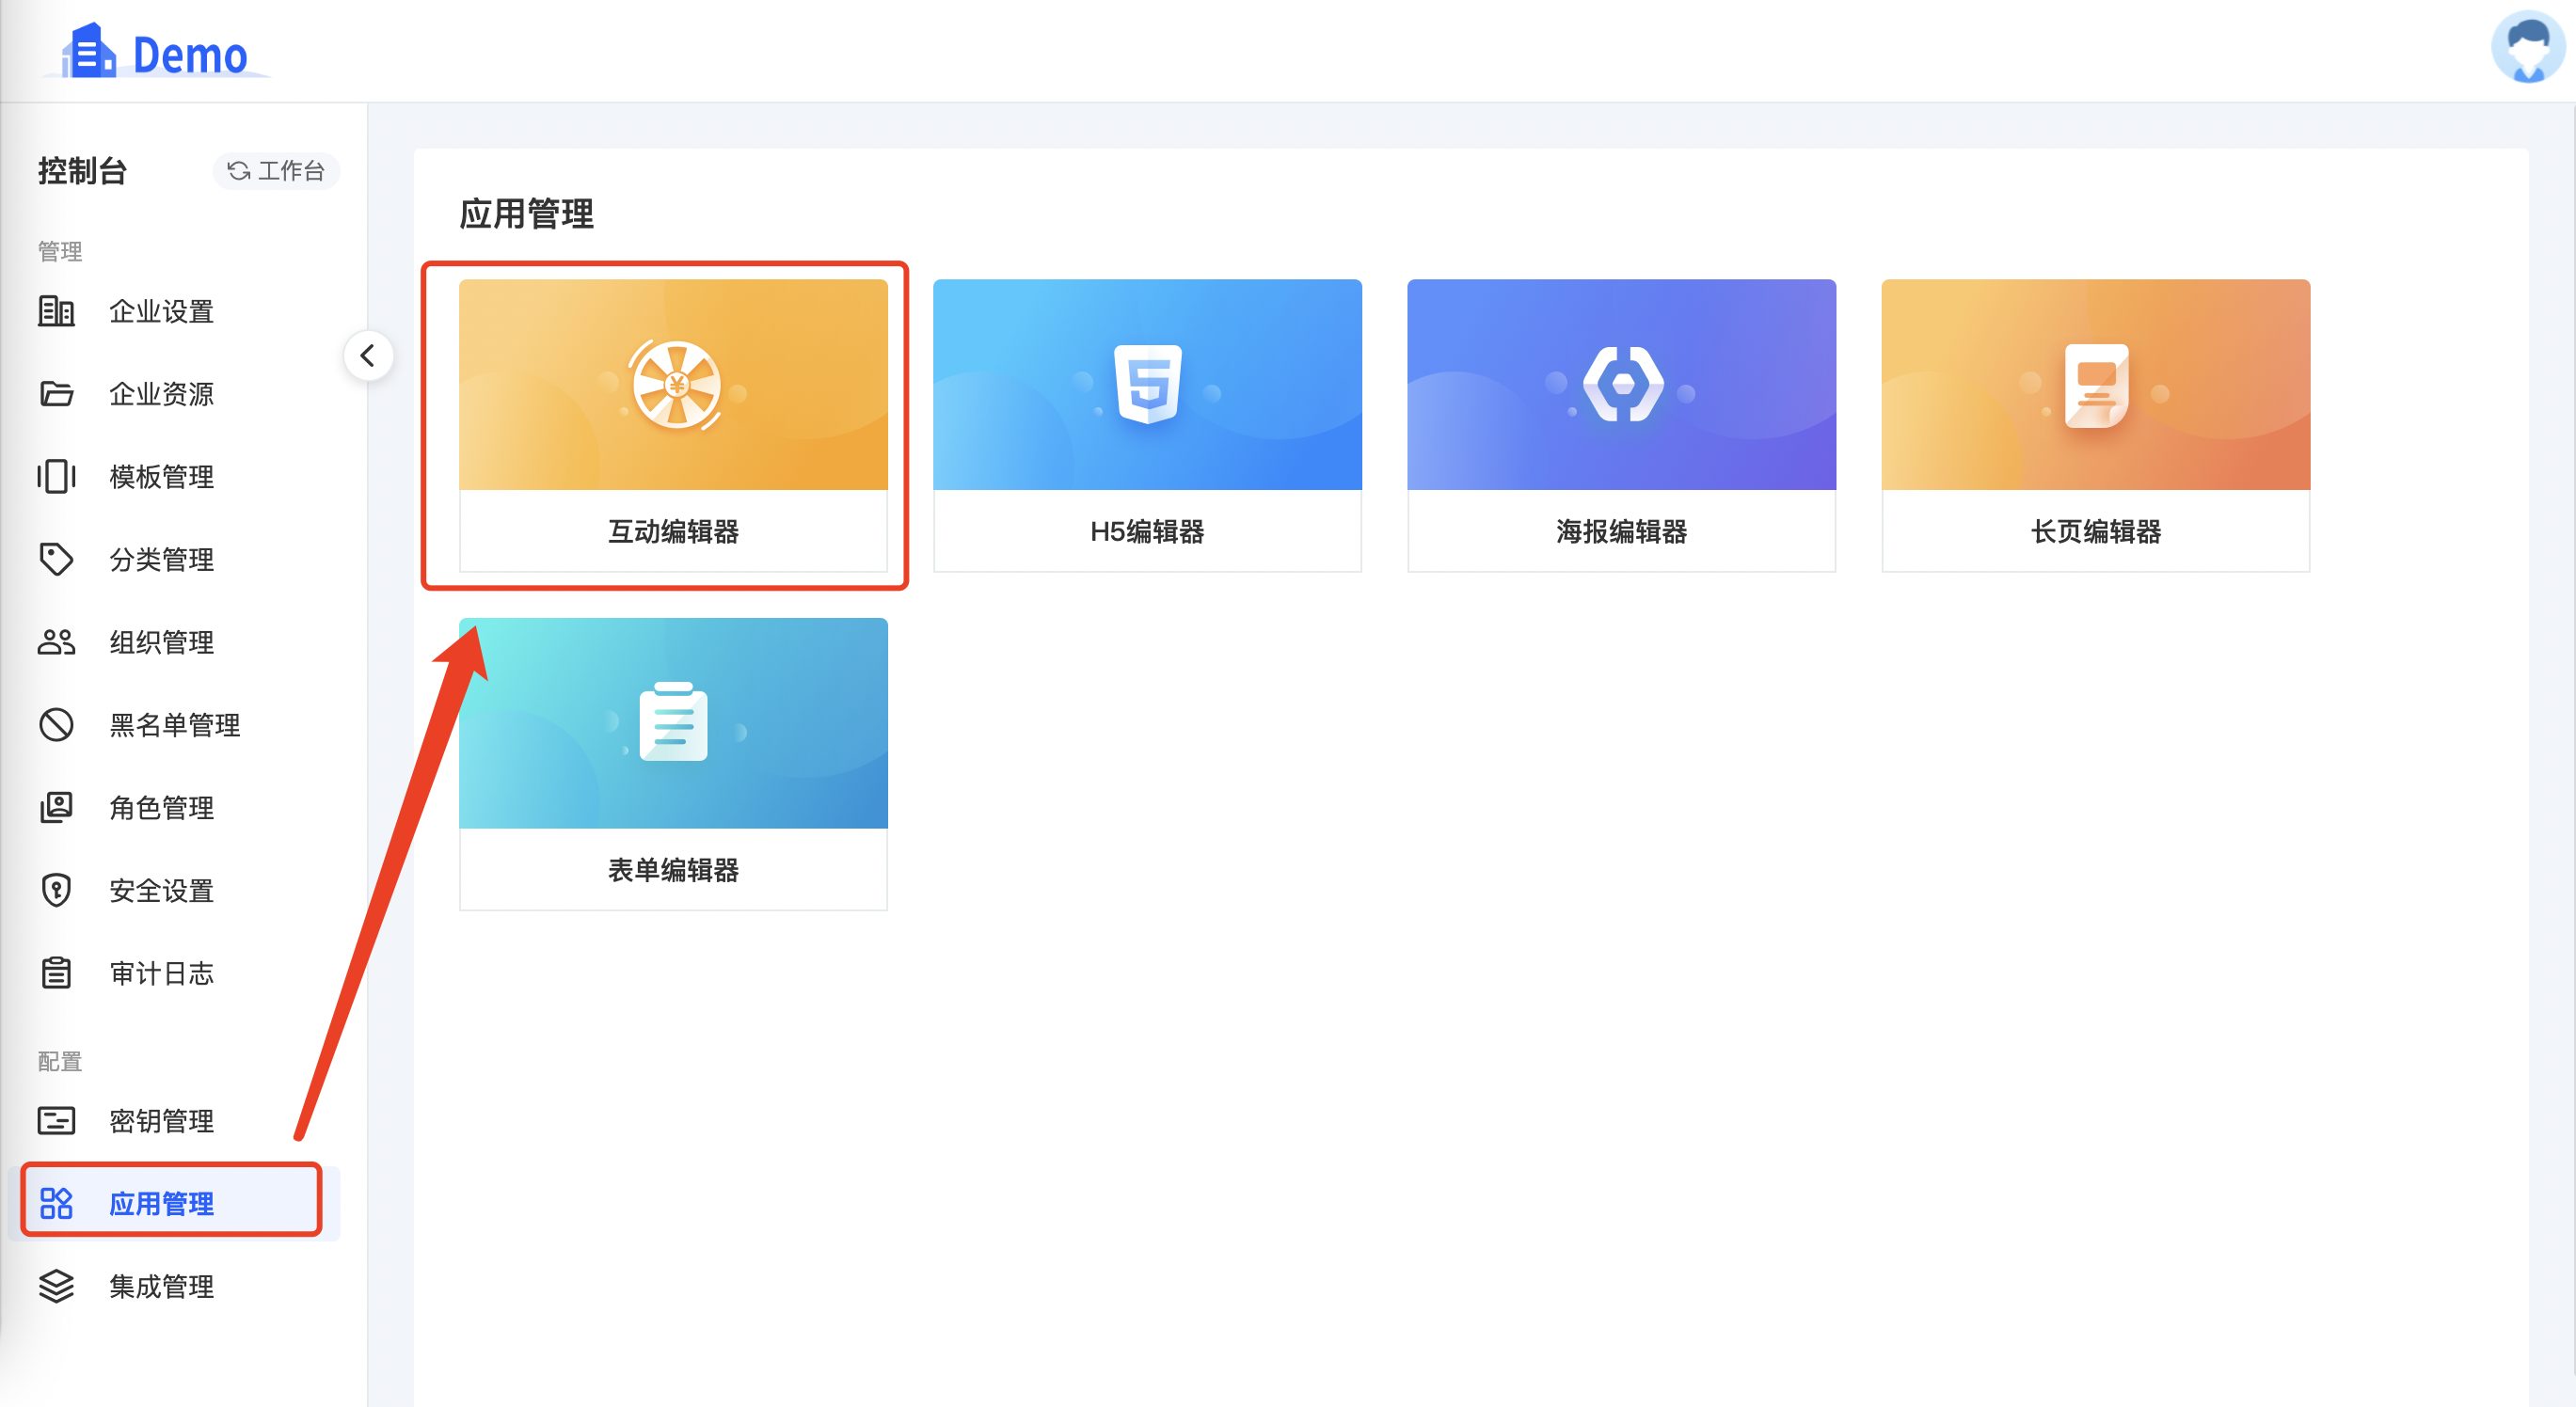Click the 企业设置 building icon
2576x1407 pixels.
tap(56, 311)
